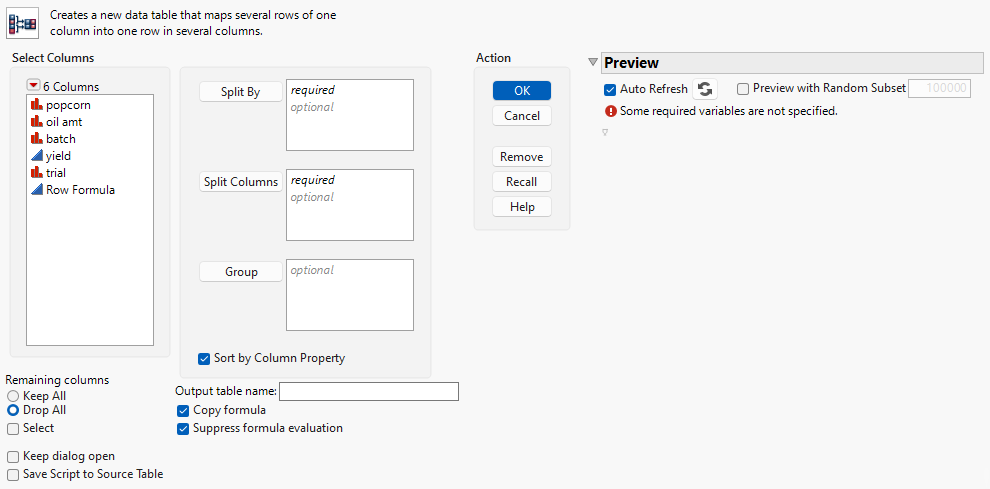Click the OK button
The height and width of the screenshot is (489, 990).
click(521, 90)
